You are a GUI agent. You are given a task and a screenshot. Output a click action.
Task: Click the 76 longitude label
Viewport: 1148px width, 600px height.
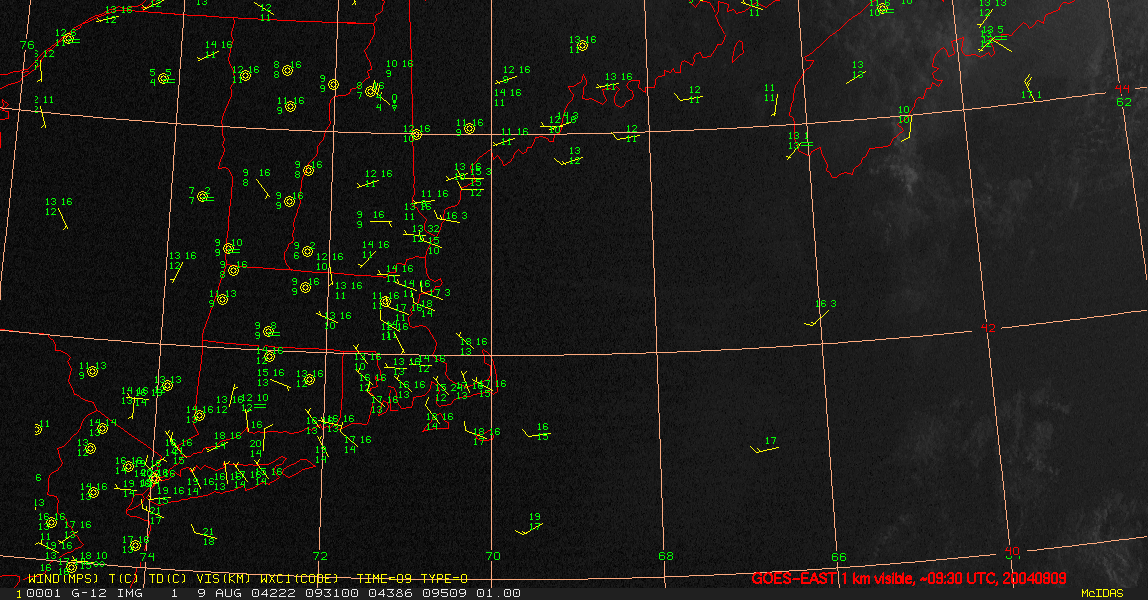tap(26, 45)
